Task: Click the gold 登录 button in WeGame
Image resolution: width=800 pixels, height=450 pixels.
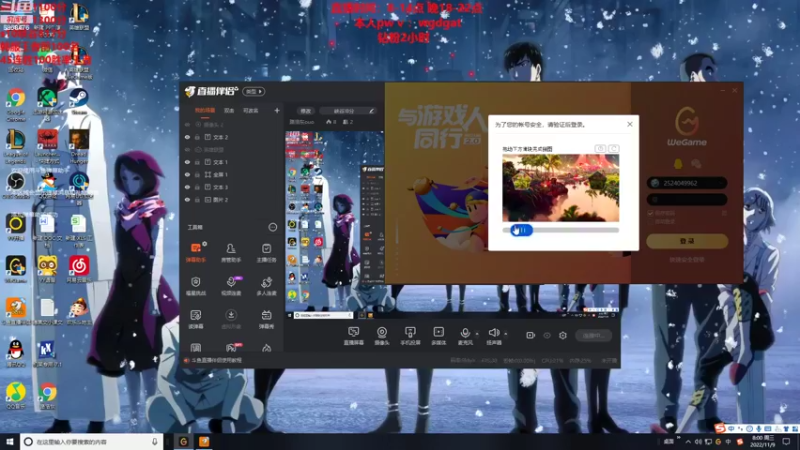Action: click(687, 241)
